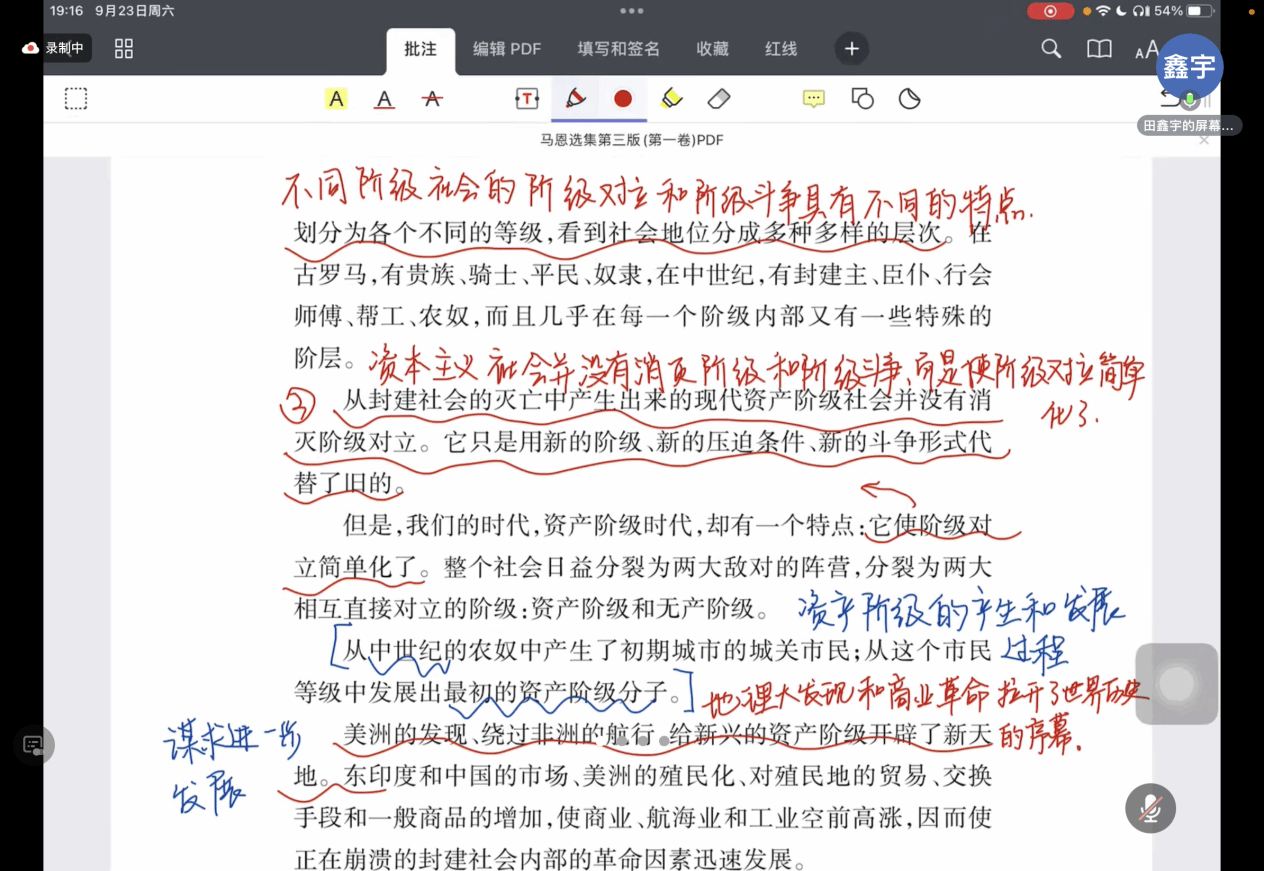Open the 收藏 tab
This screenshot has height=871, width=1264.
(x=712, y=49)
